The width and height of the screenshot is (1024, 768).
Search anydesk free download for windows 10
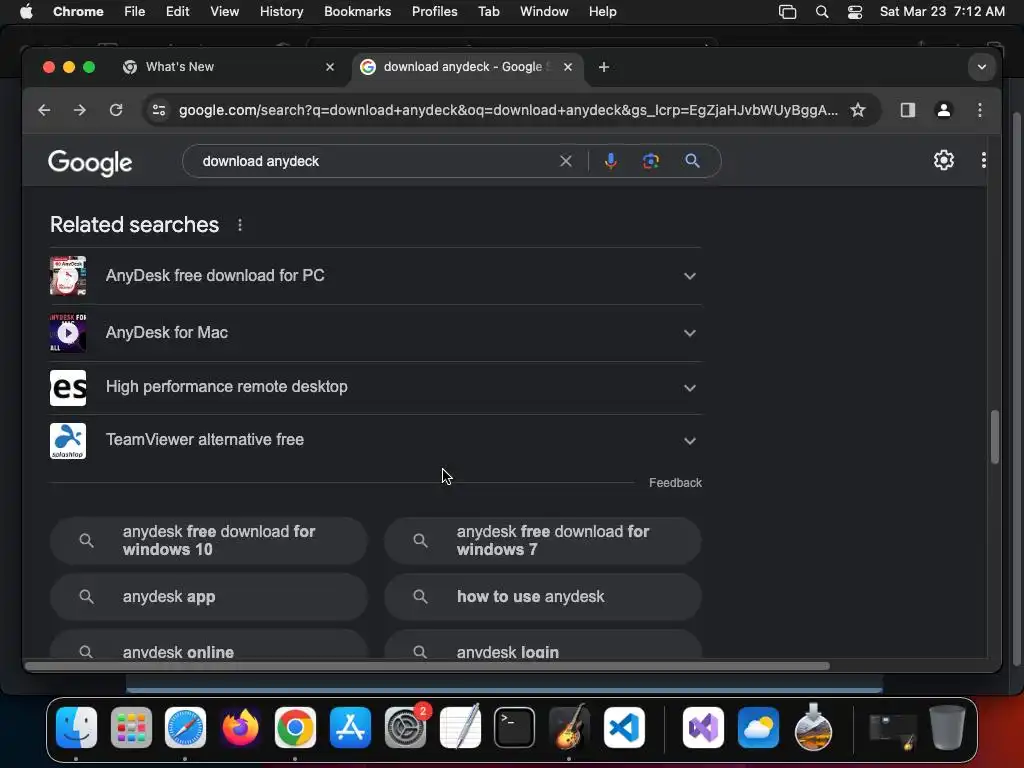click(x=208, y=541)
